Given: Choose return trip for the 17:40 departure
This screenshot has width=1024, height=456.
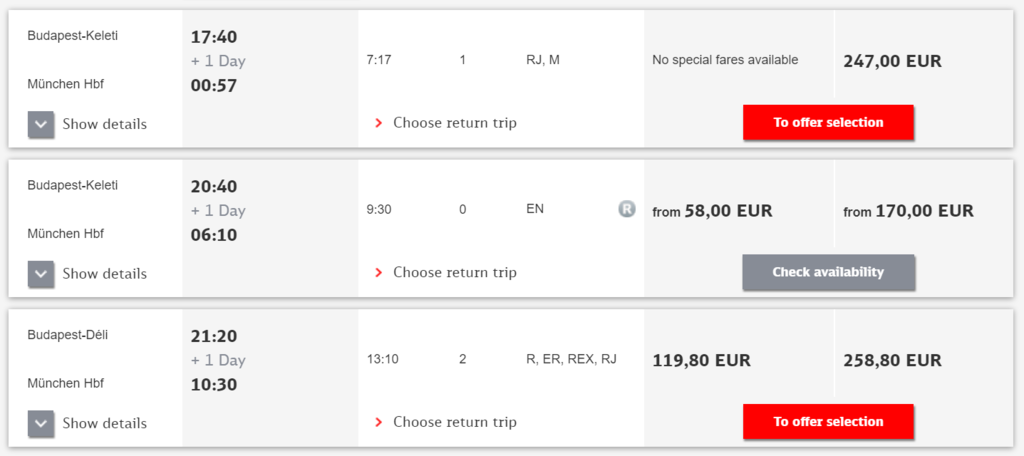Looking at the screenshot, I should (454, 123).
